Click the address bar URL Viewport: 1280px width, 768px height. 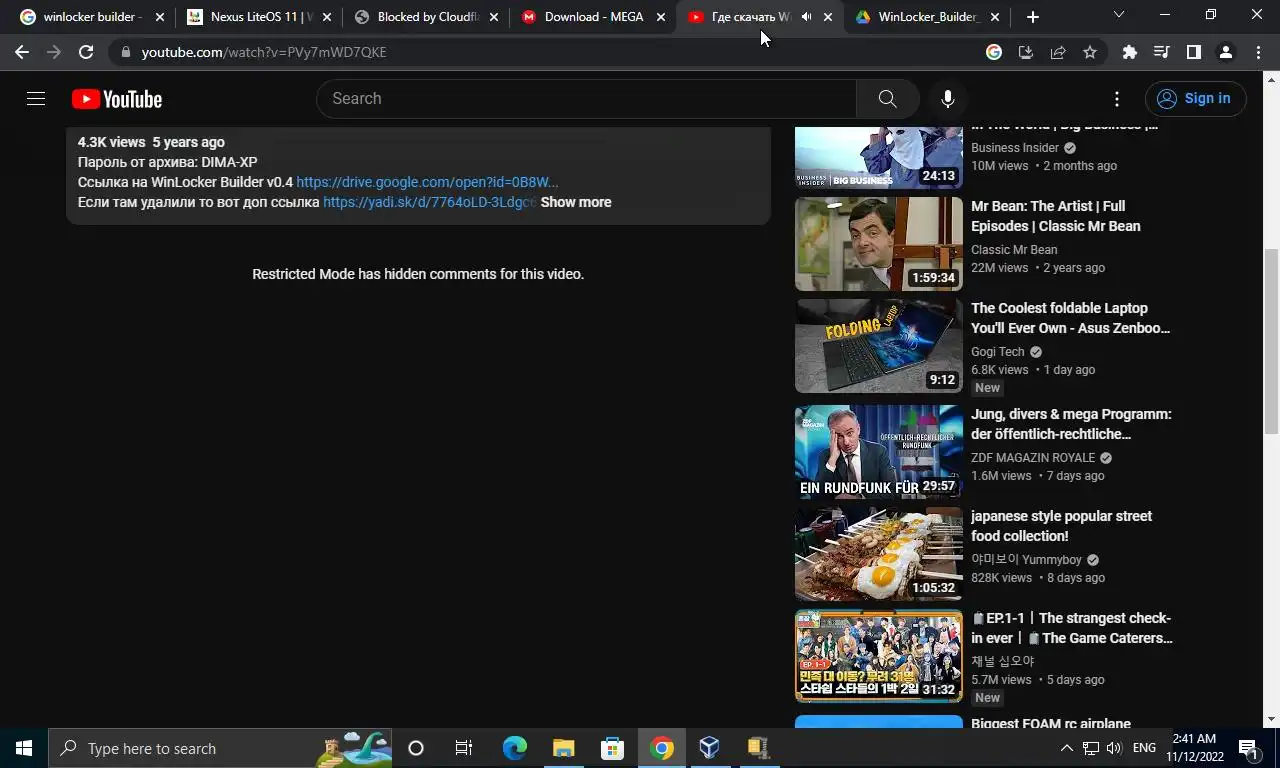tap(264, 52)
